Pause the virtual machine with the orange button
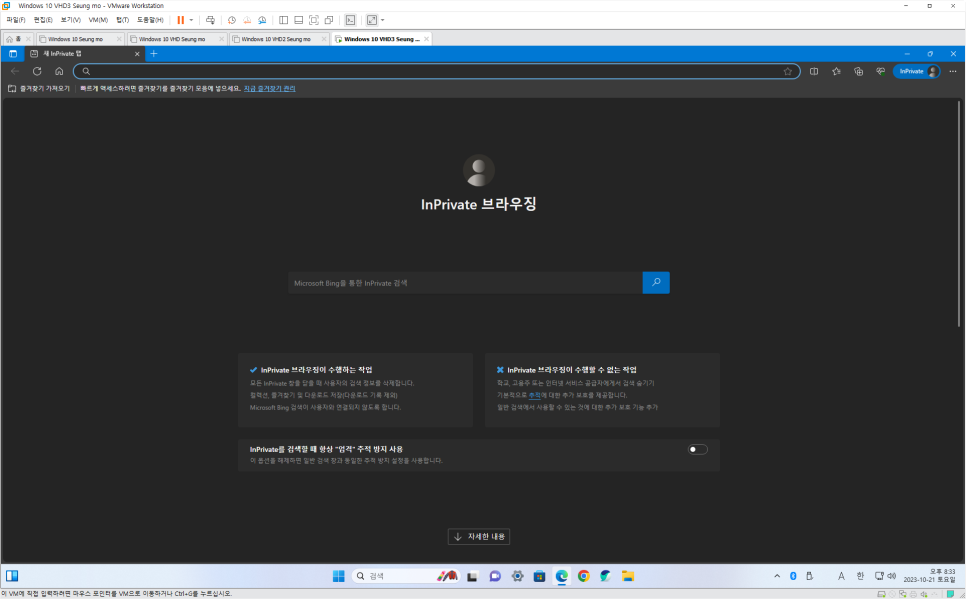The width and height of the screenshot is (966, 599). (181, 20)
